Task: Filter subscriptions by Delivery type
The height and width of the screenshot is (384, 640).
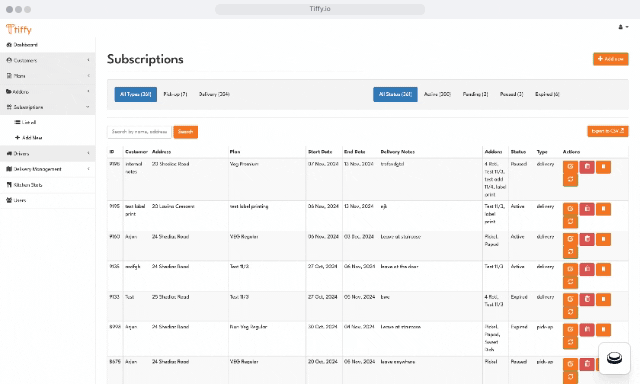Action: point(214,94)
